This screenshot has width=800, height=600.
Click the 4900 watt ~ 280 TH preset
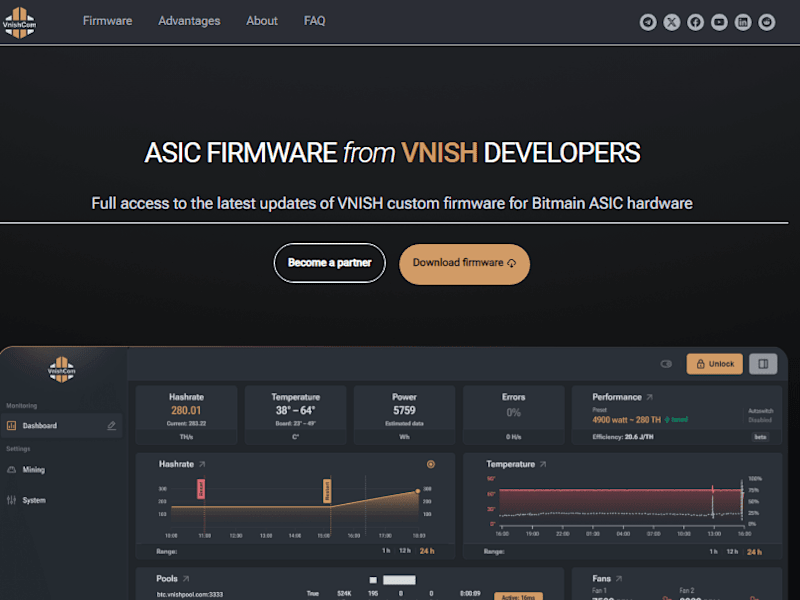tap(627, 420)
